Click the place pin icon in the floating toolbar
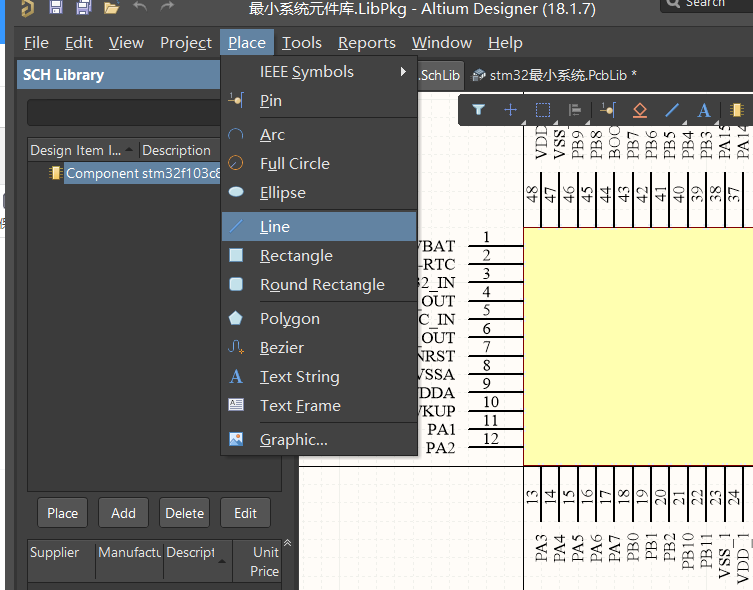The height and width of the screenshot is (590, 753). tap(607, 110)
